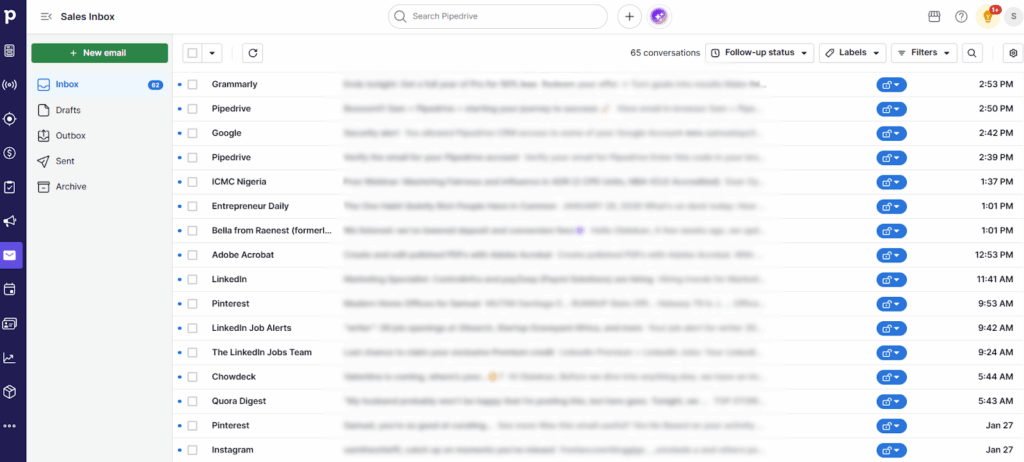Image resolution: width=1024 pixels, height=462 pixels.
Task: Select the Inbox folder
Action: click(100, 84)
